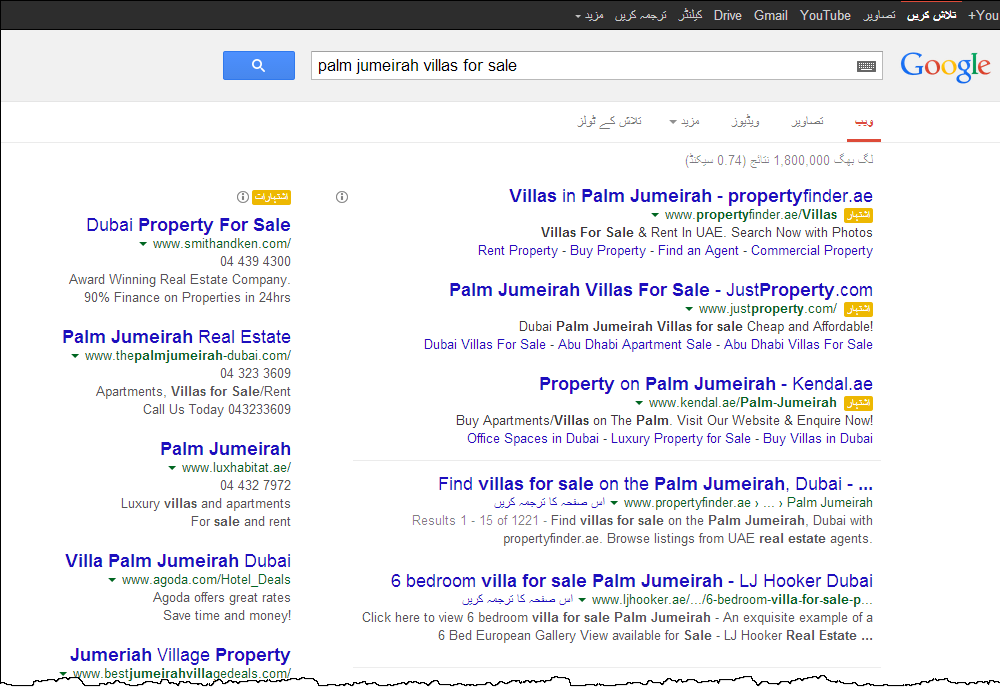Click phone number 04 439 4300
The height and width of the screenshot is (688, 1000).
[256, 261]
